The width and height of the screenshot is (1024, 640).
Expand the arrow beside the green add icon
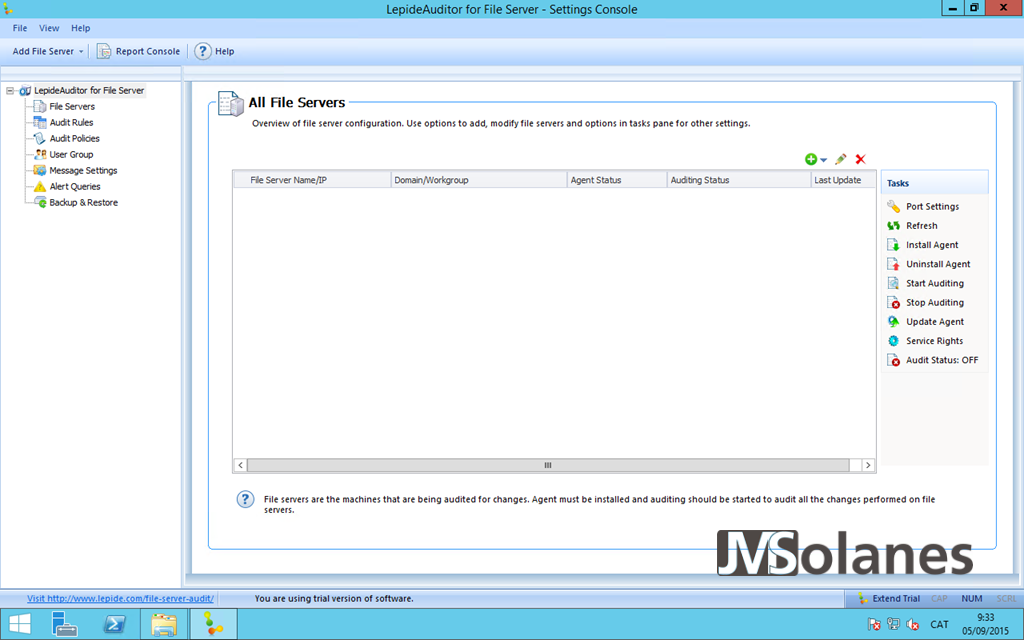(x=824, y=160)
